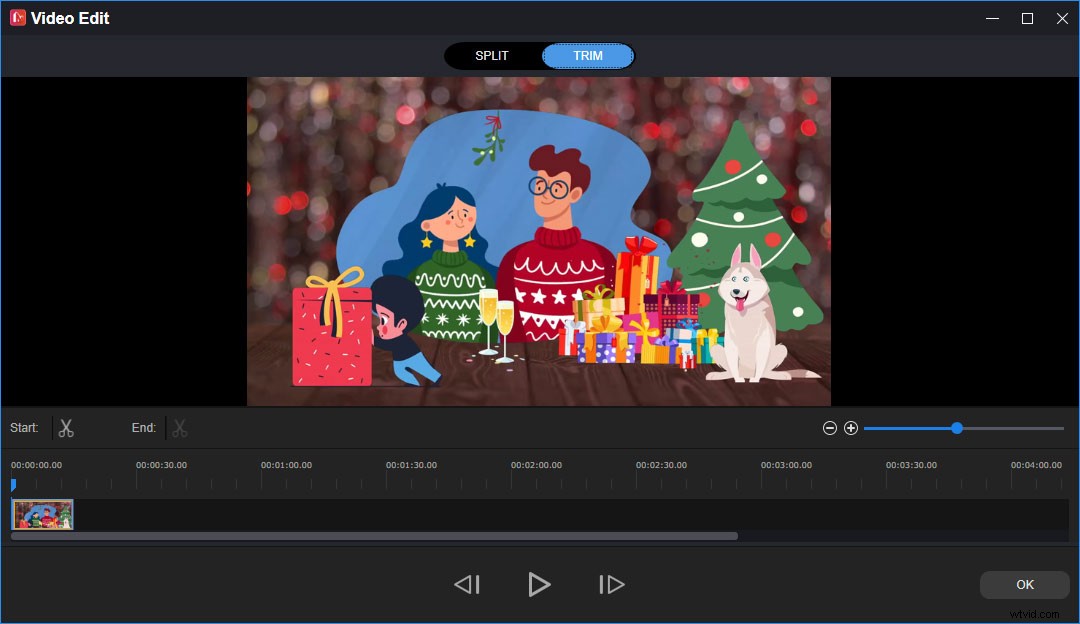Click the Start trim scissors icon
Image resolution: width=1080 pixels, height=624 pixels.
[65, 427]
